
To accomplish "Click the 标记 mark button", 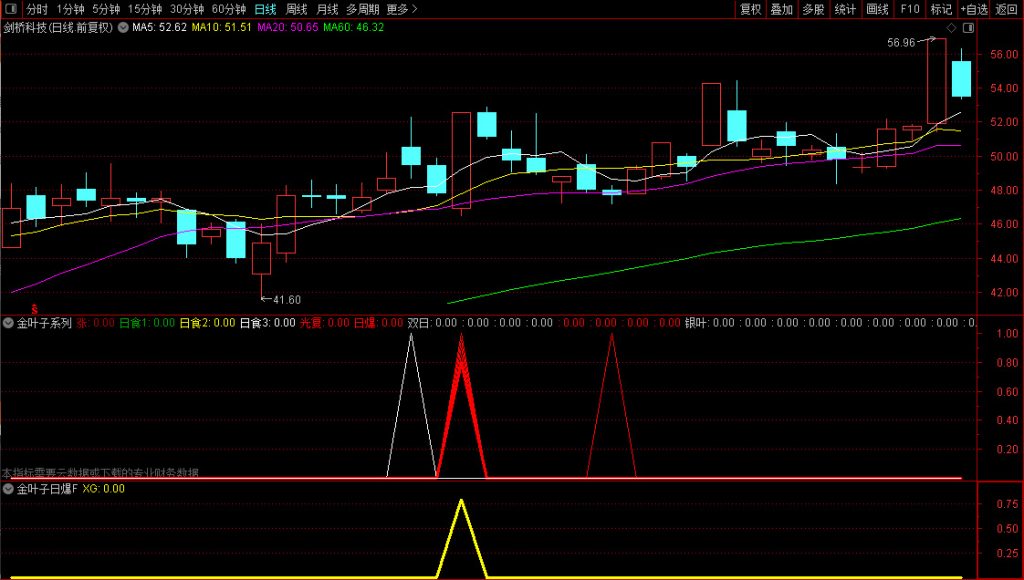I will 940,9.
